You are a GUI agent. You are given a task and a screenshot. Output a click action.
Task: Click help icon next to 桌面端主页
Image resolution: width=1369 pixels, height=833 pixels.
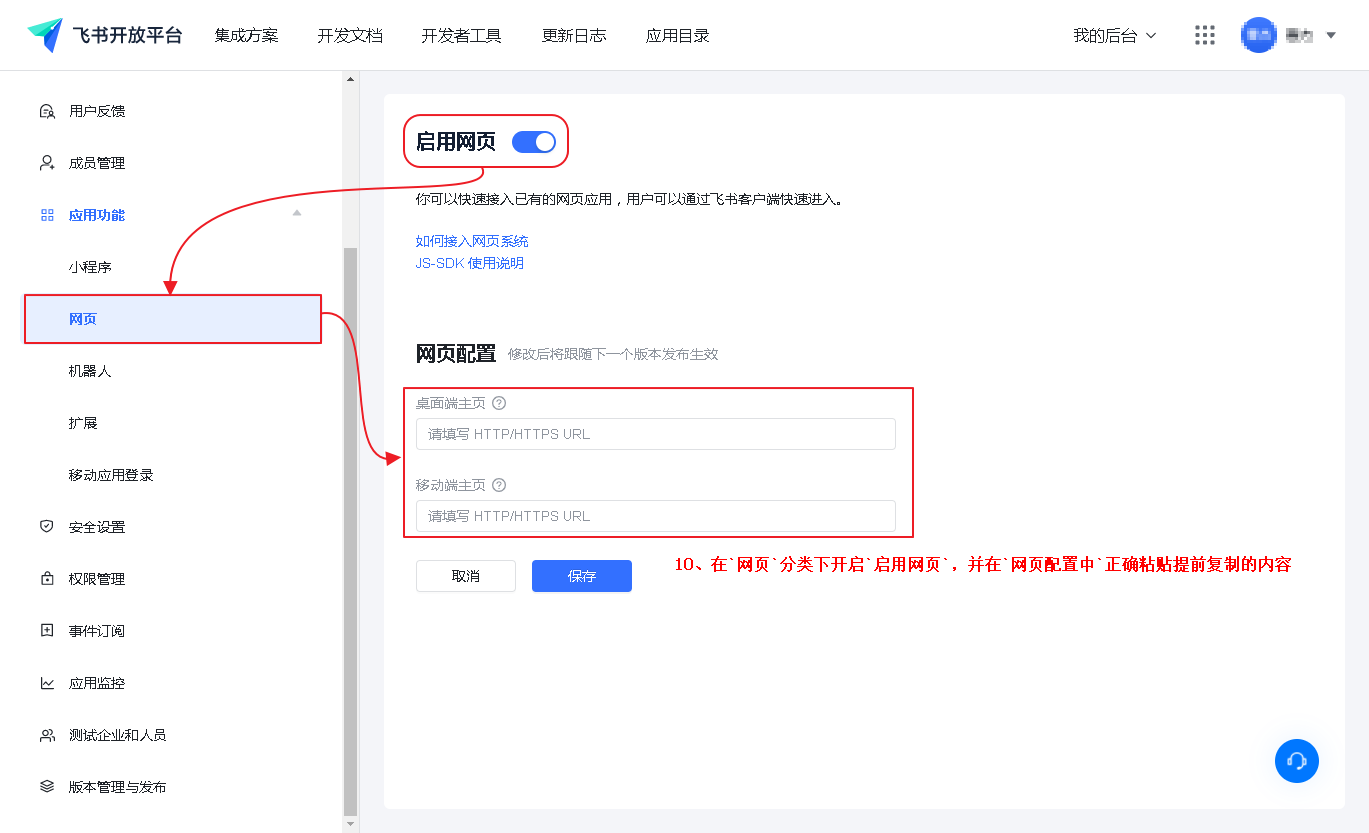point(499,403)
